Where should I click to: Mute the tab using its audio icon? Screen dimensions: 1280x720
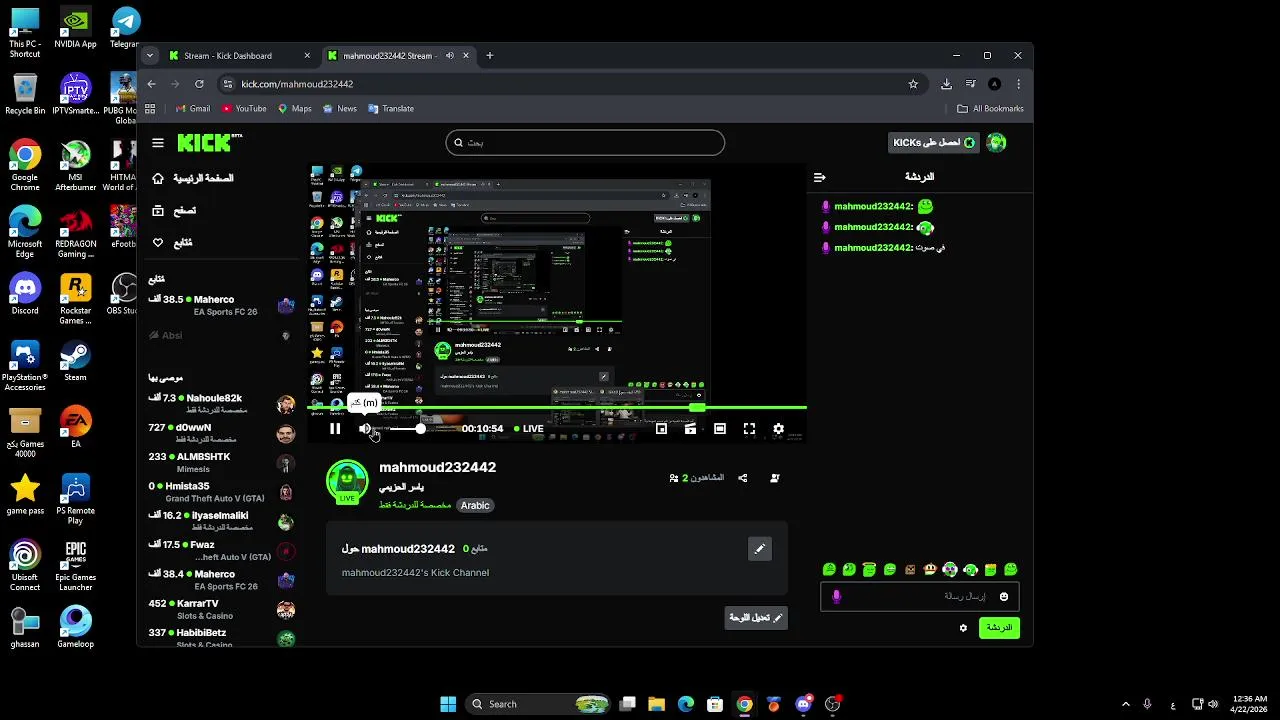pos(450,56)
